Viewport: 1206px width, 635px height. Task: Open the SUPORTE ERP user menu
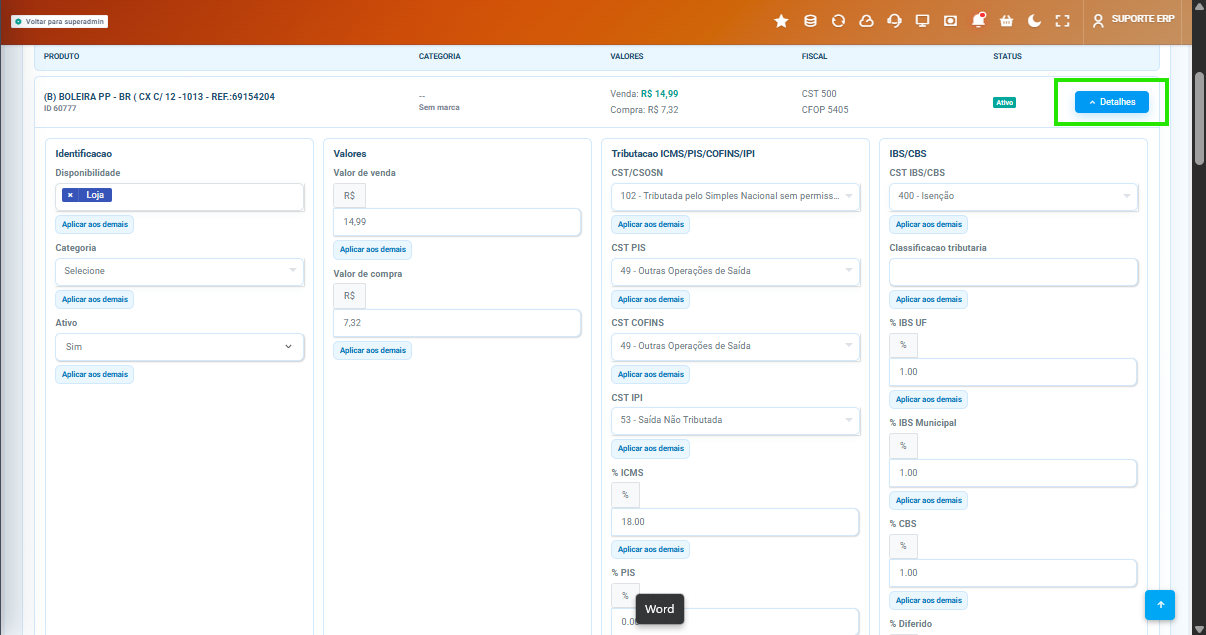point(1133,20)
